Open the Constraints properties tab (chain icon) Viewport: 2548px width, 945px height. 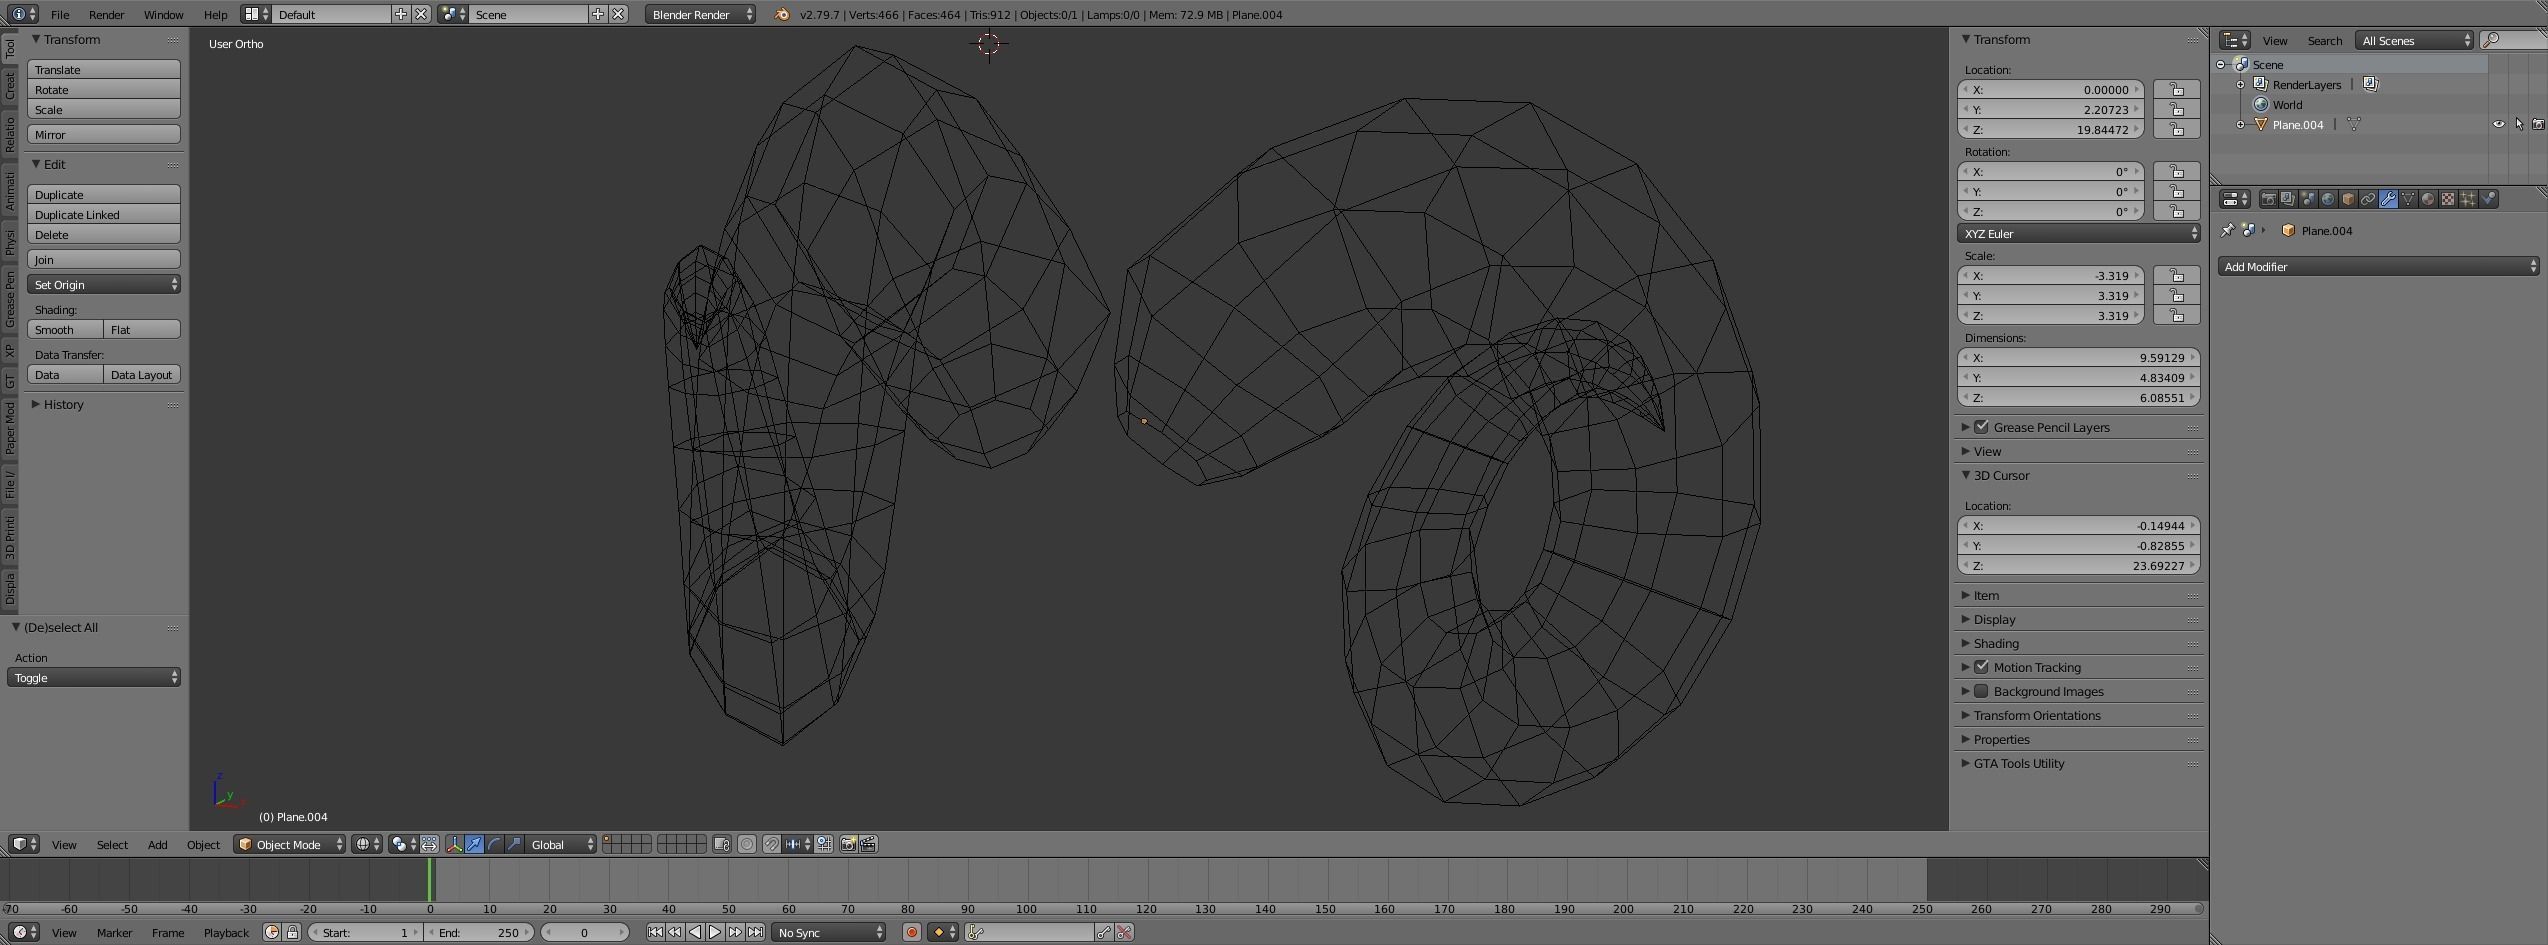pos(2368,199)
